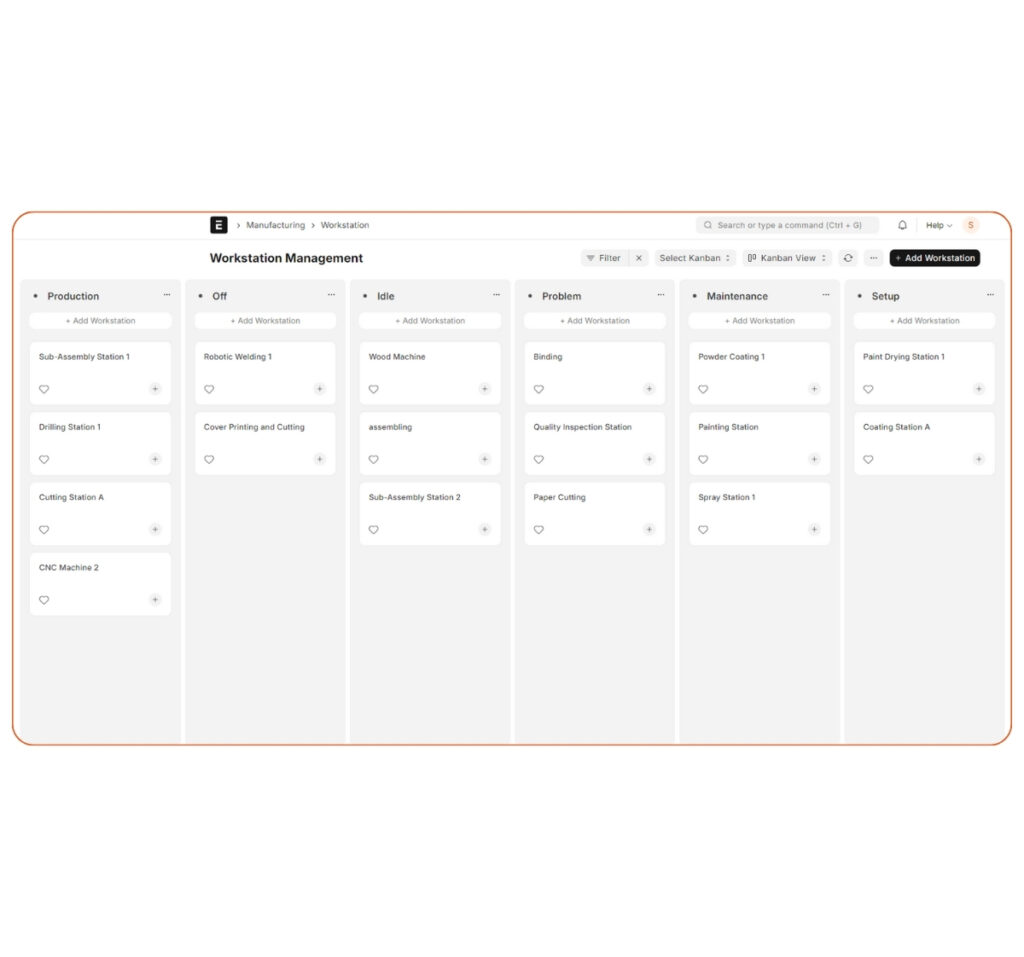Click the plus icon on Paint Drying Station 1 card
The image size is (1024, 957).
pos(979,389)
